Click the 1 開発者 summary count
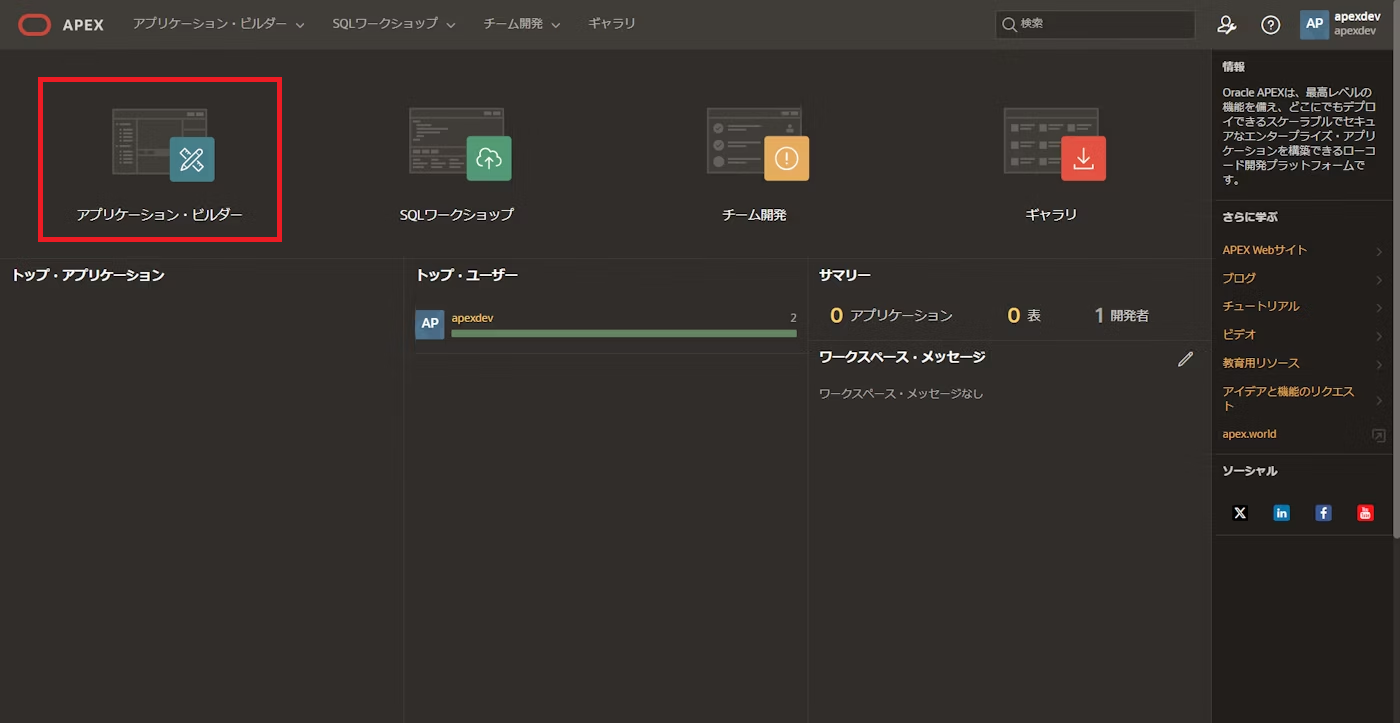Viewport: 1400px width, 723px height. (1121, 316)
